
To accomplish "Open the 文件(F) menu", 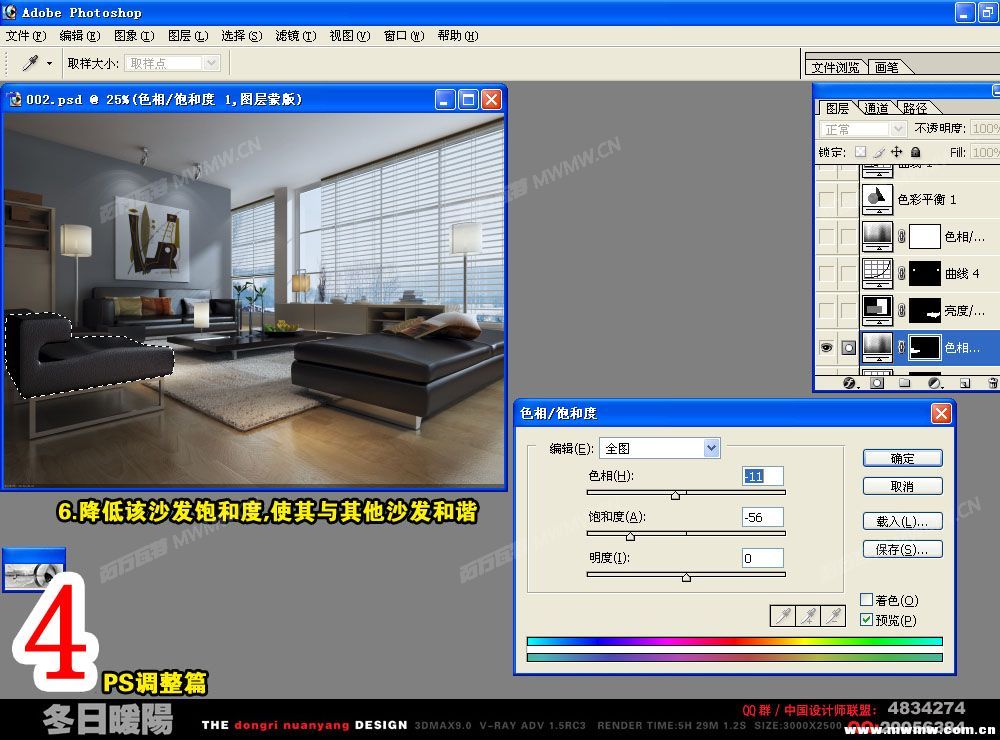I will 26,36.
